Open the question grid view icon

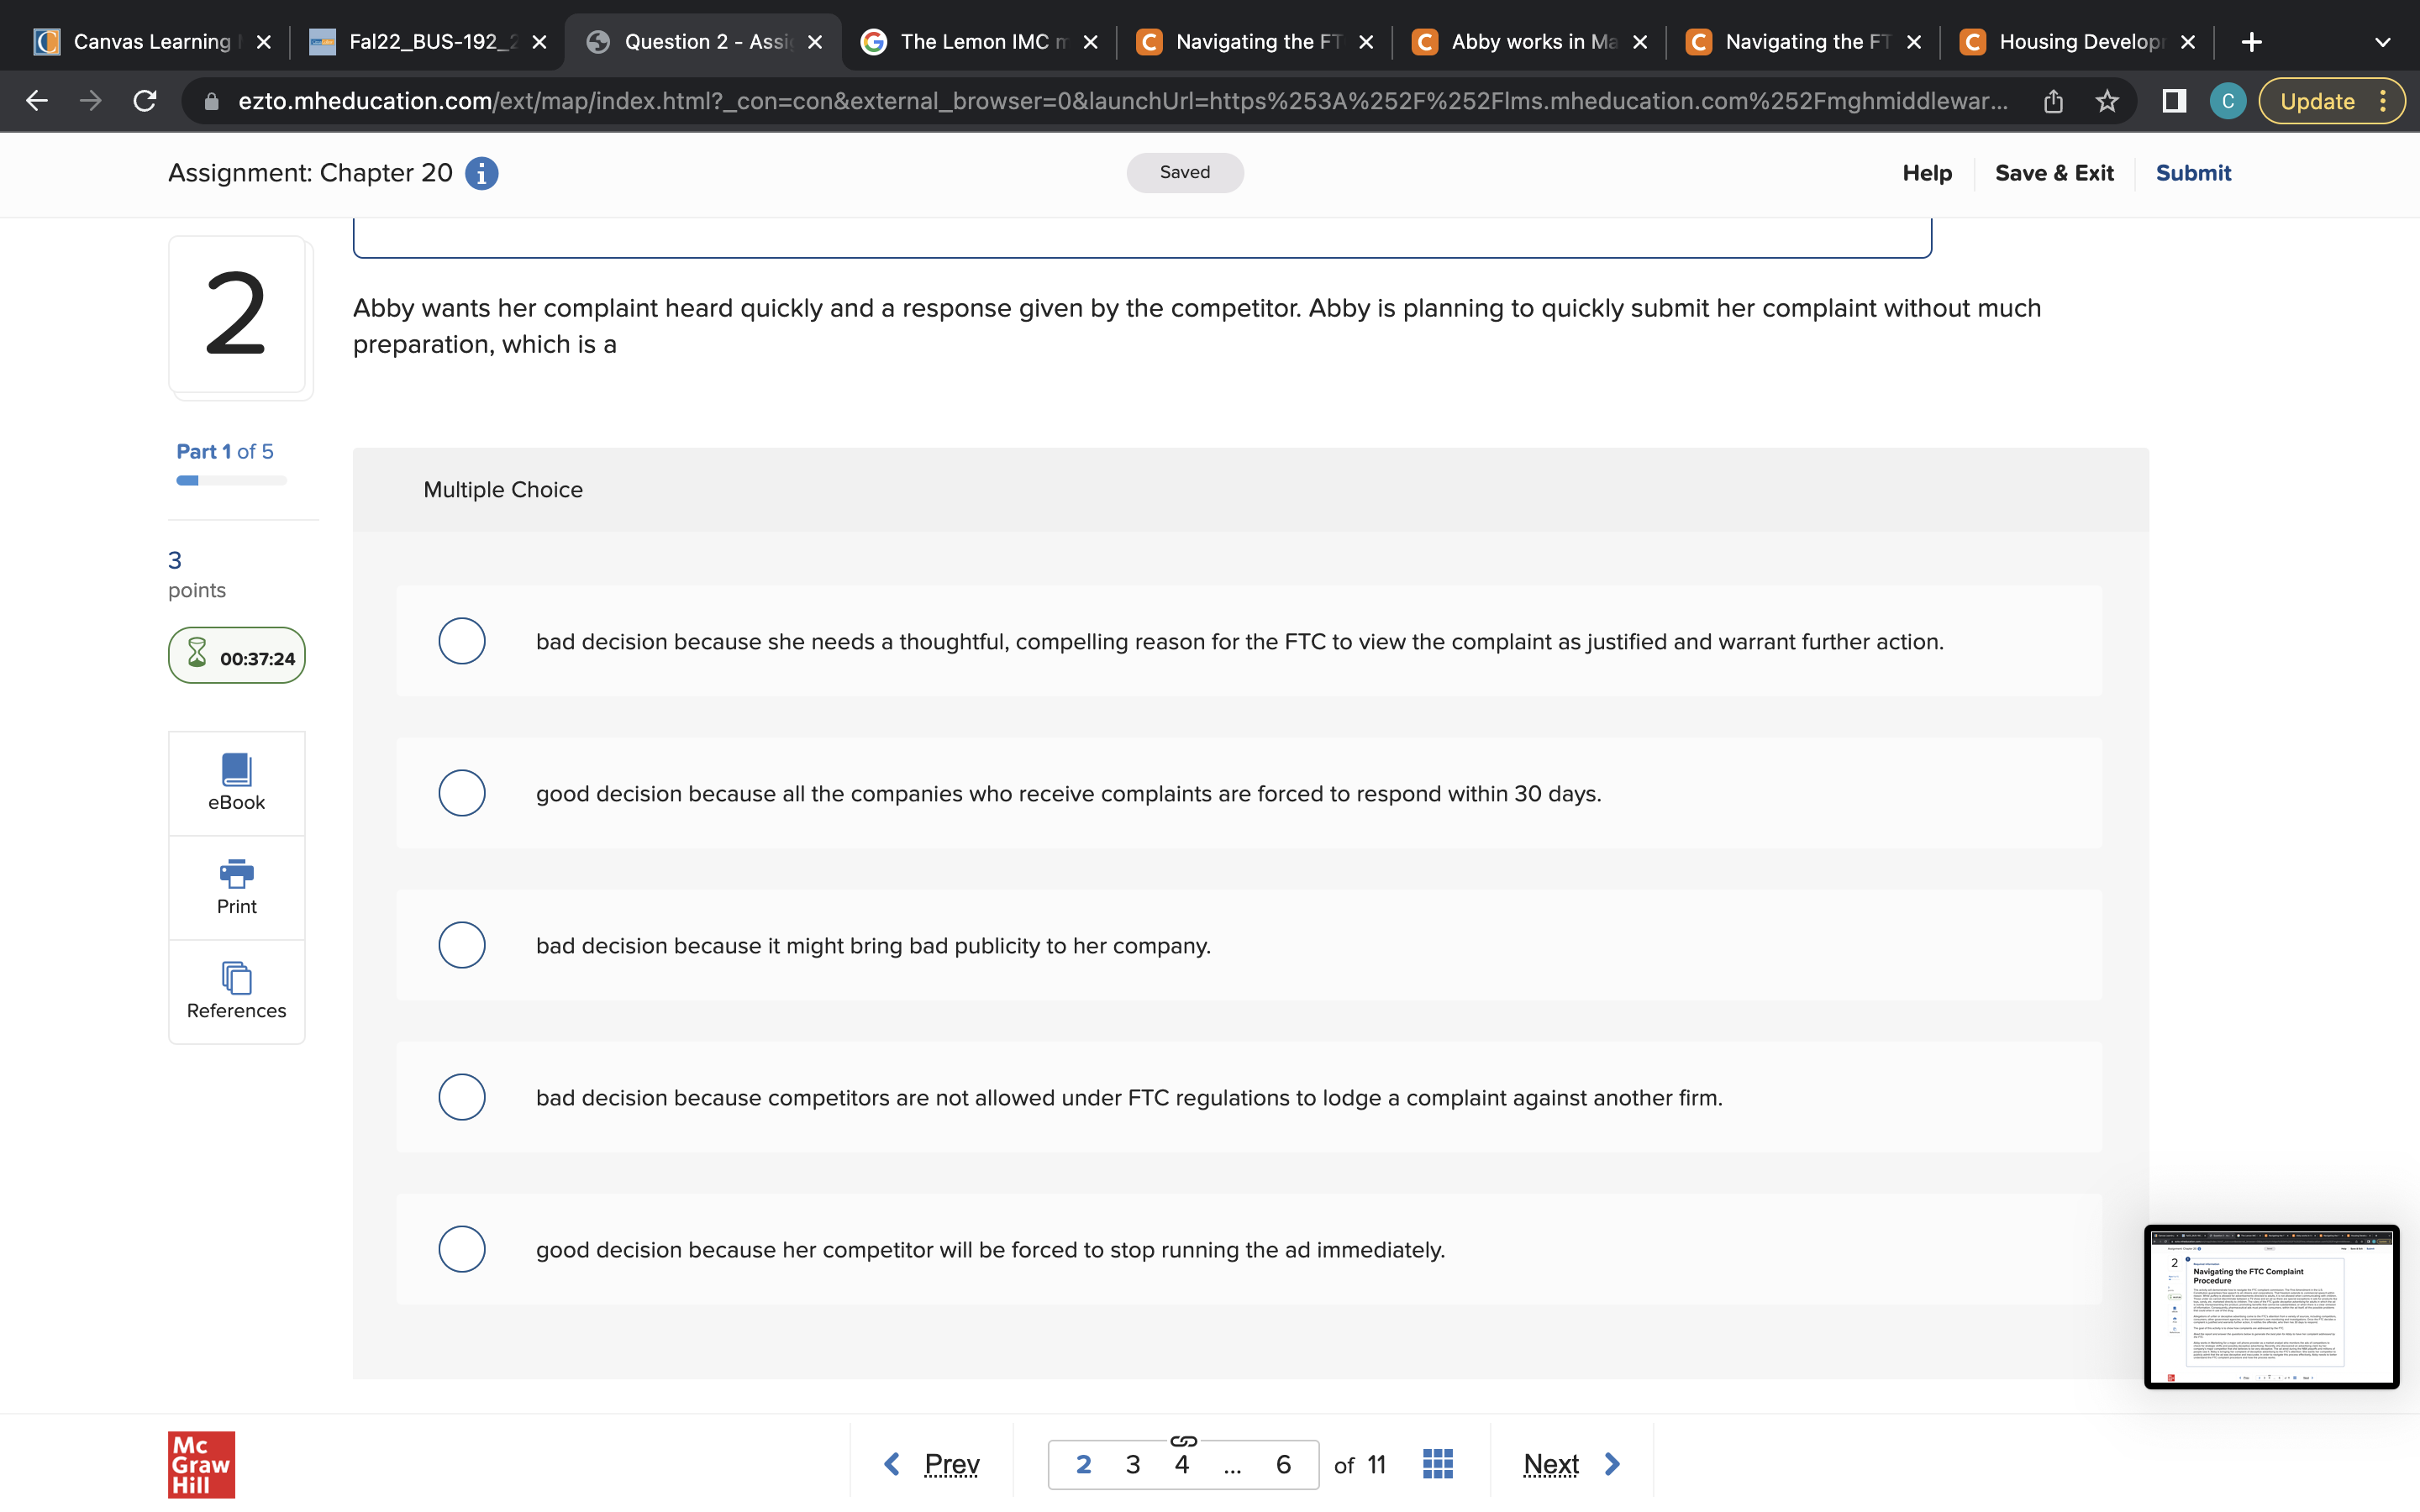point(1437,1464)
